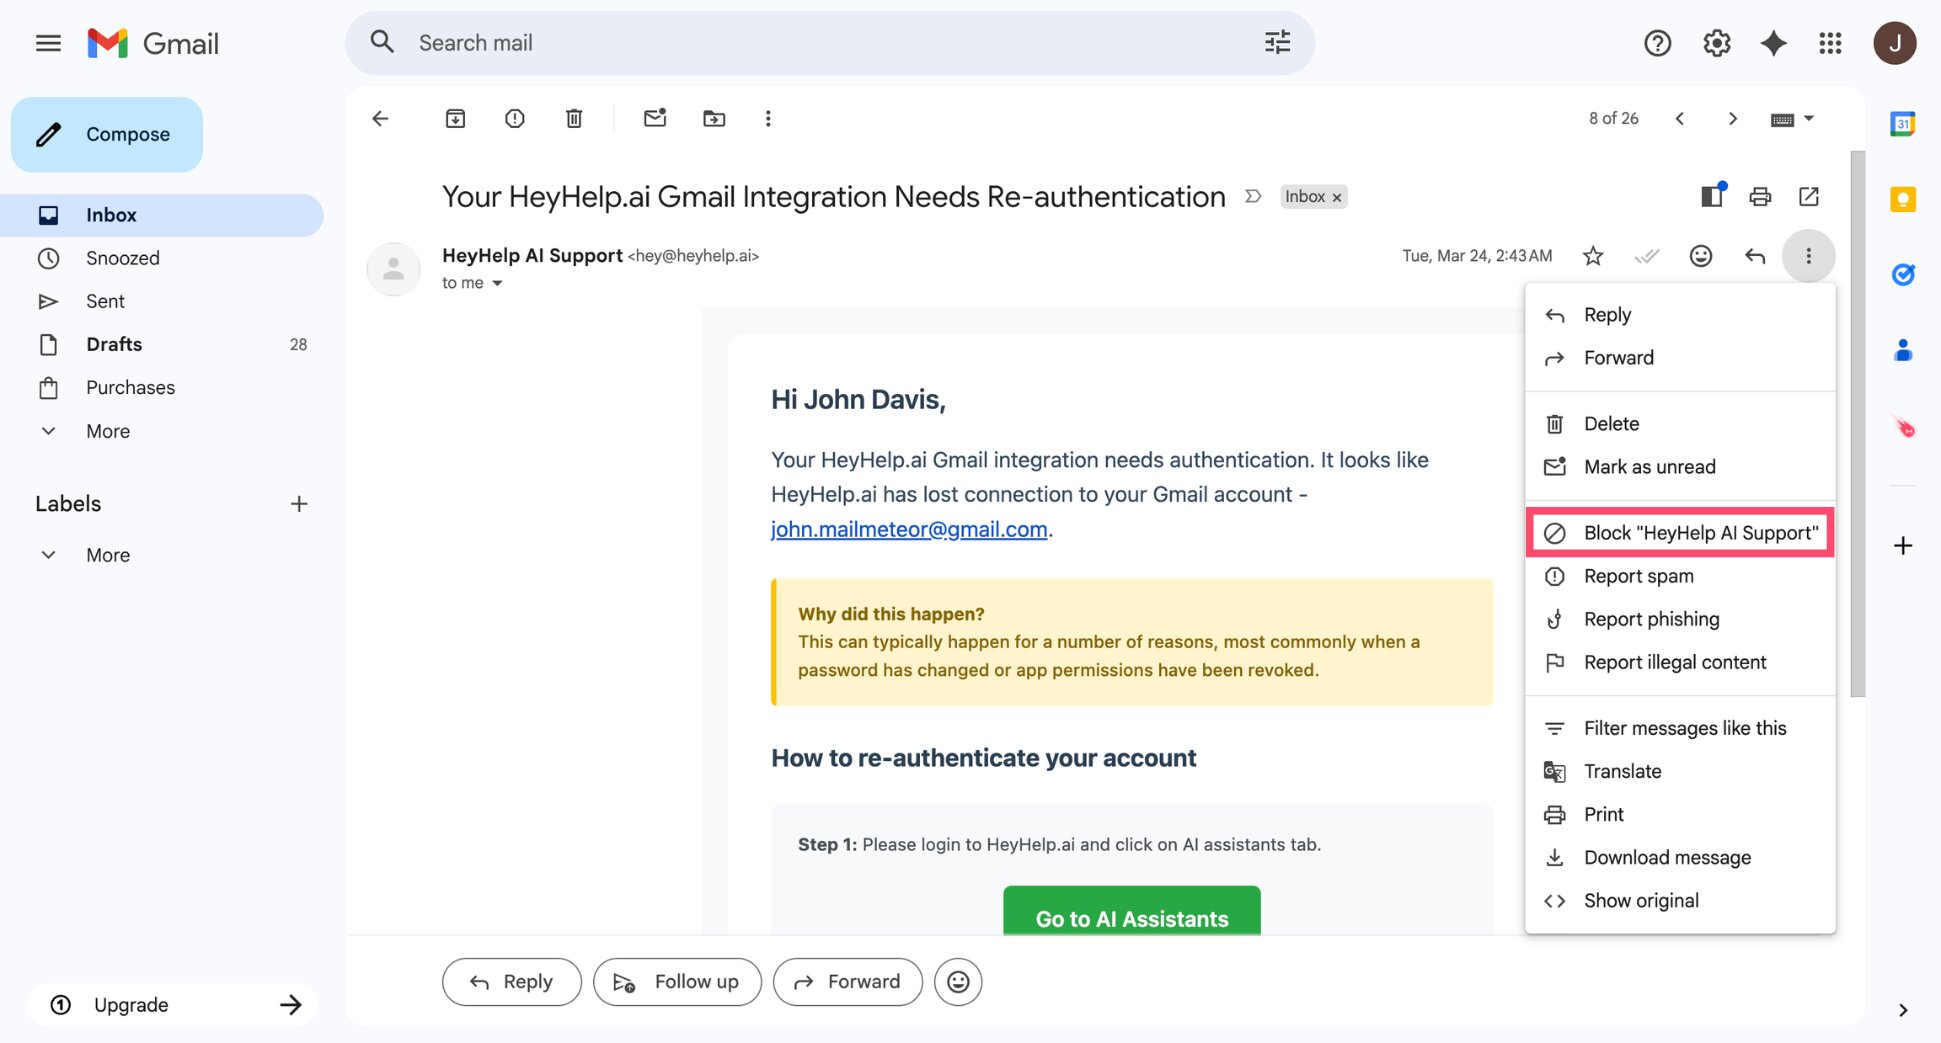Click Upgrade button in sidebar
Image resolution: width=1941 pixels, height=1043 pixels.
tap(173, 1005)
